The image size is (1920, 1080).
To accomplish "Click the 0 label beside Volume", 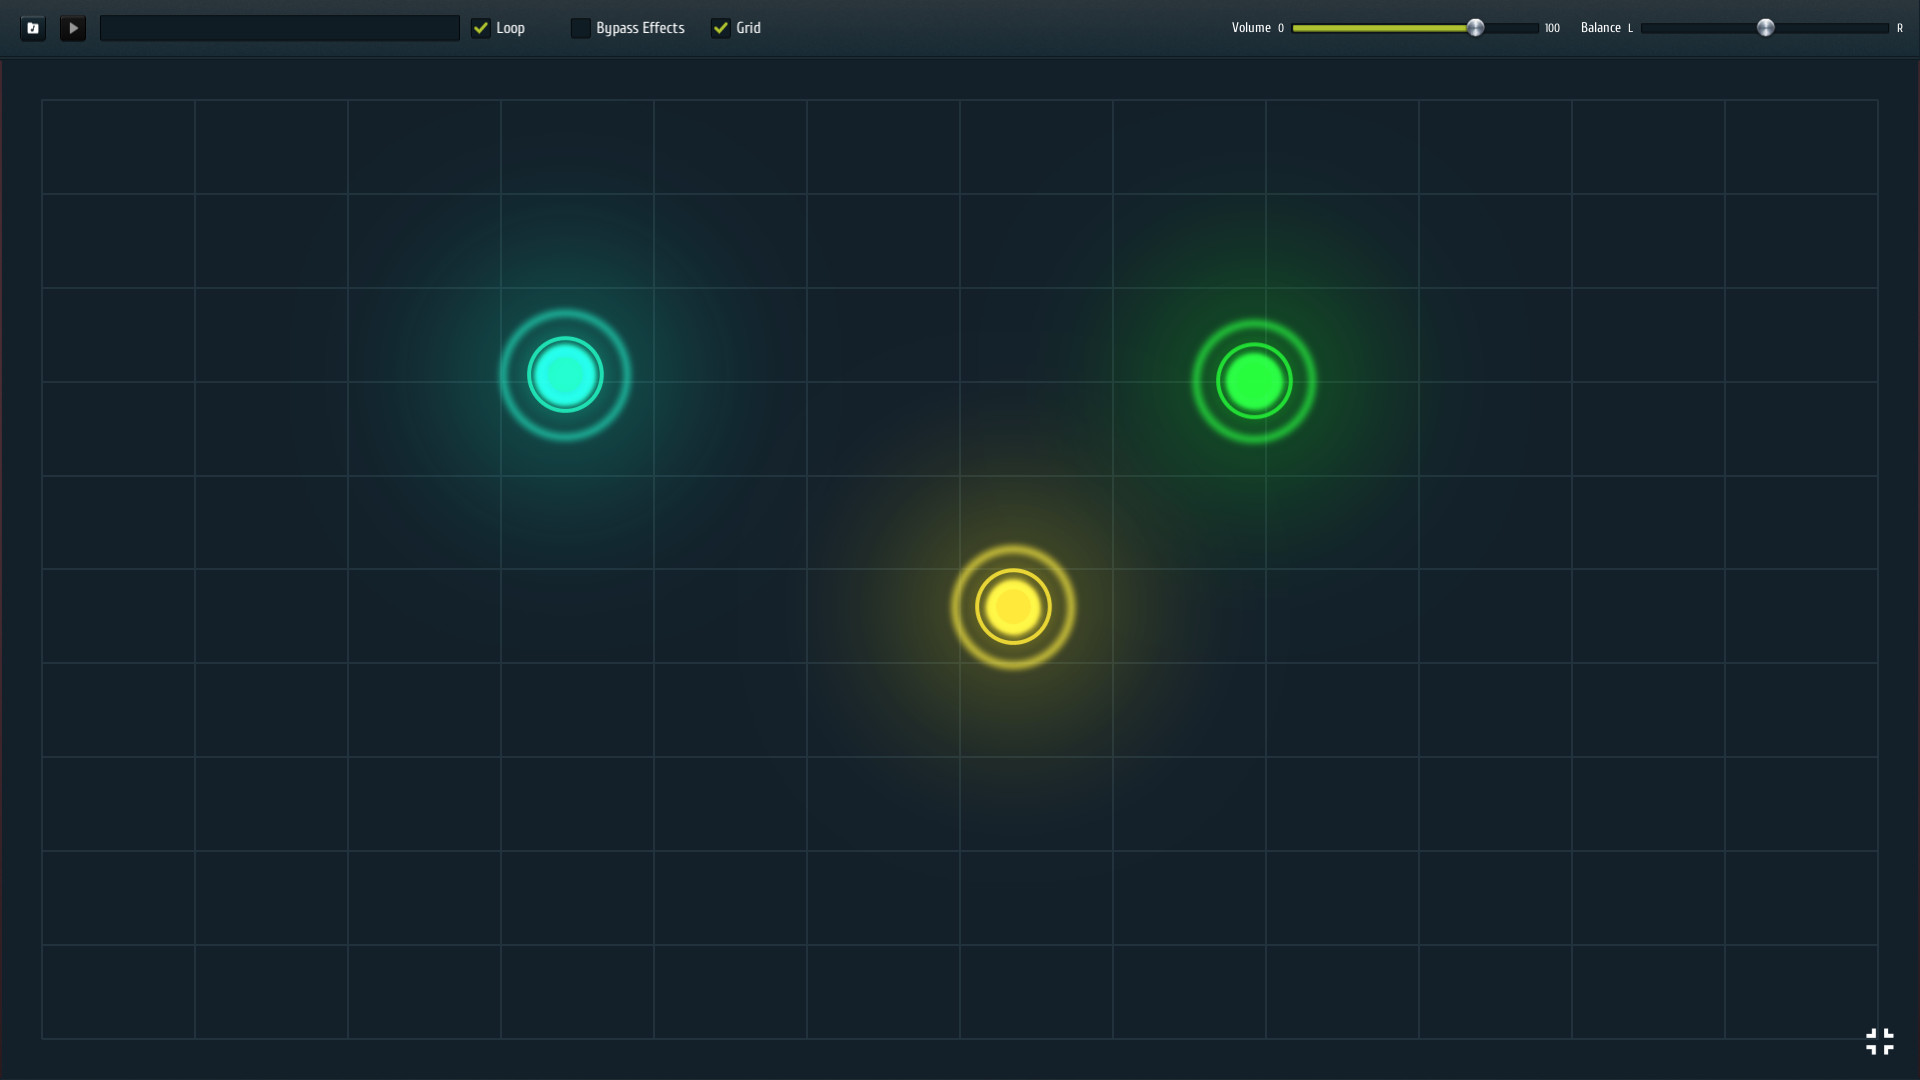I will coord(1281,28).
